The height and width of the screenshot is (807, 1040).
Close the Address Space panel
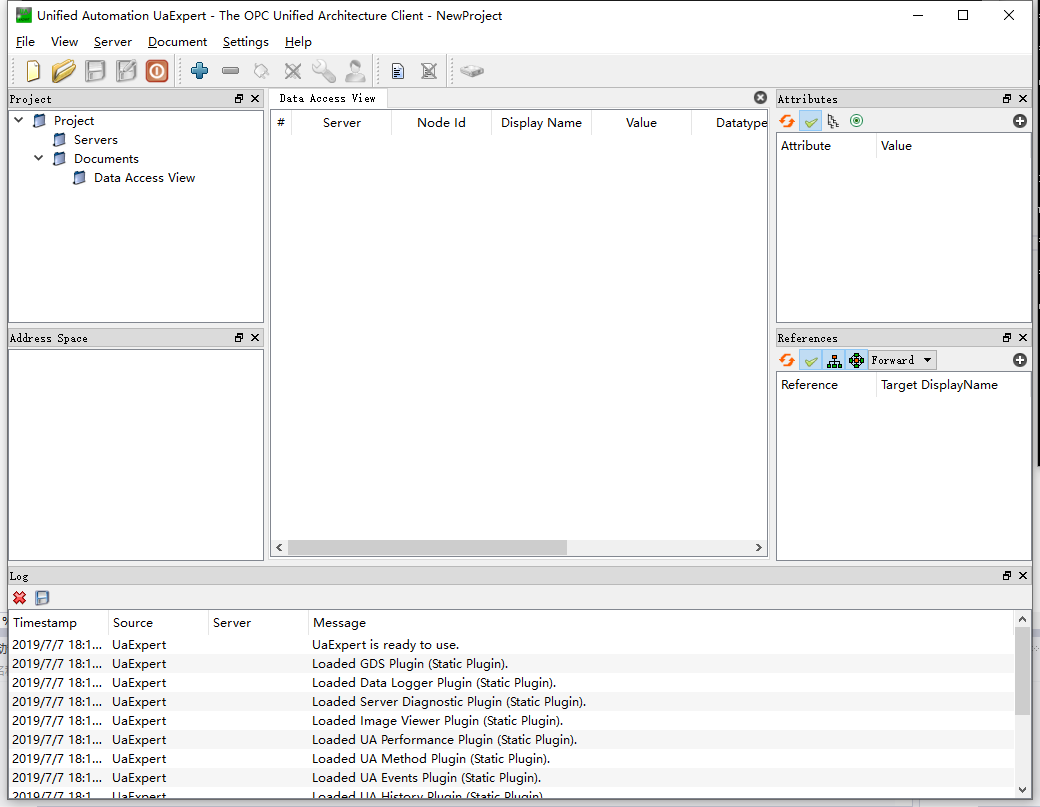coord(255,338)
